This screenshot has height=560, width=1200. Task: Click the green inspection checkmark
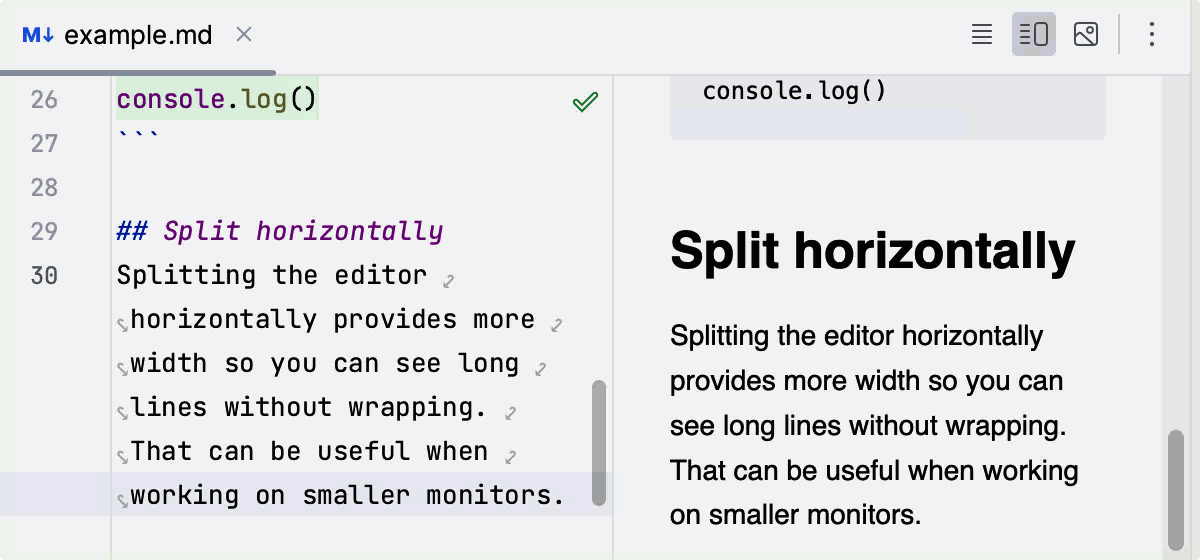(x=585, y=101)
